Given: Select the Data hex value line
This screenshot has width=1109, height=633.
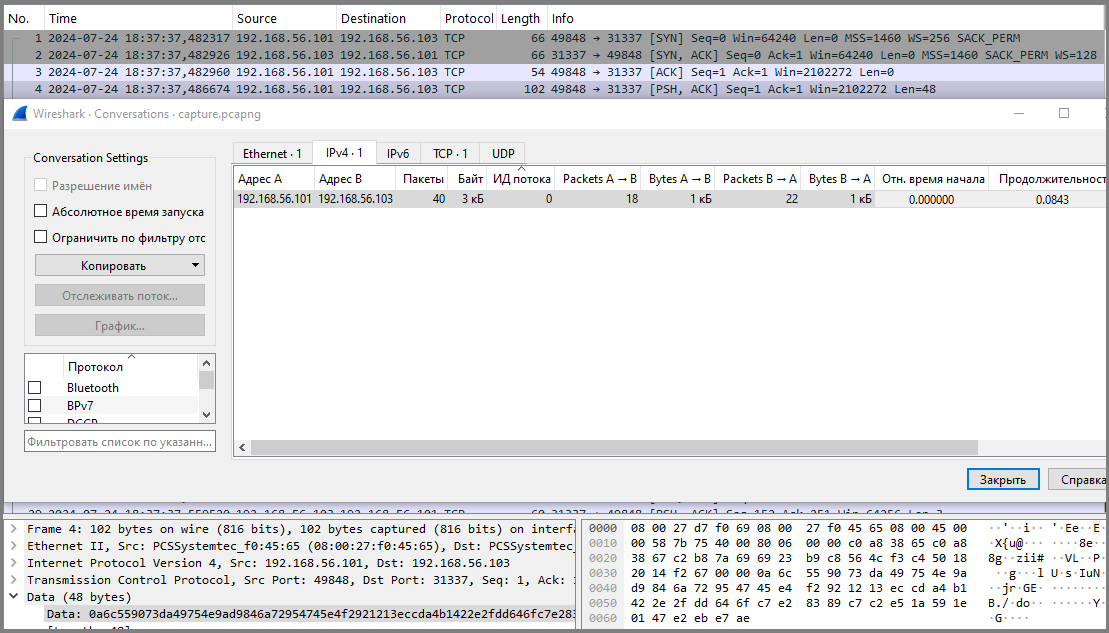Looking at the screenshot, I should [310, 614].
